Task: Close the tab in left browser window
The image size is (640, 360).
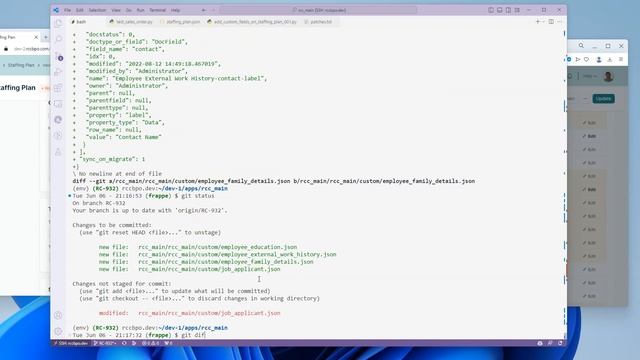Action: pyautogui.click(x=36, y=37)
